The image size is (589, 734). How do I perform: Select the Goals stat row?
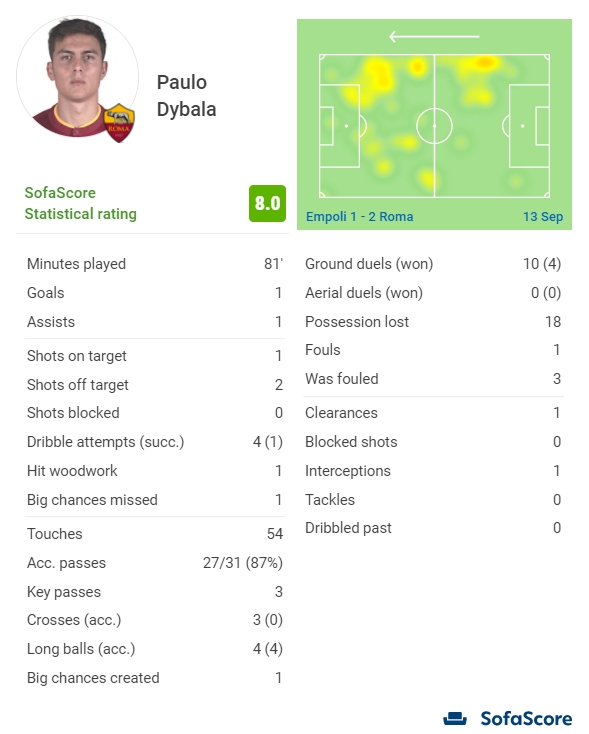(155, 293)
